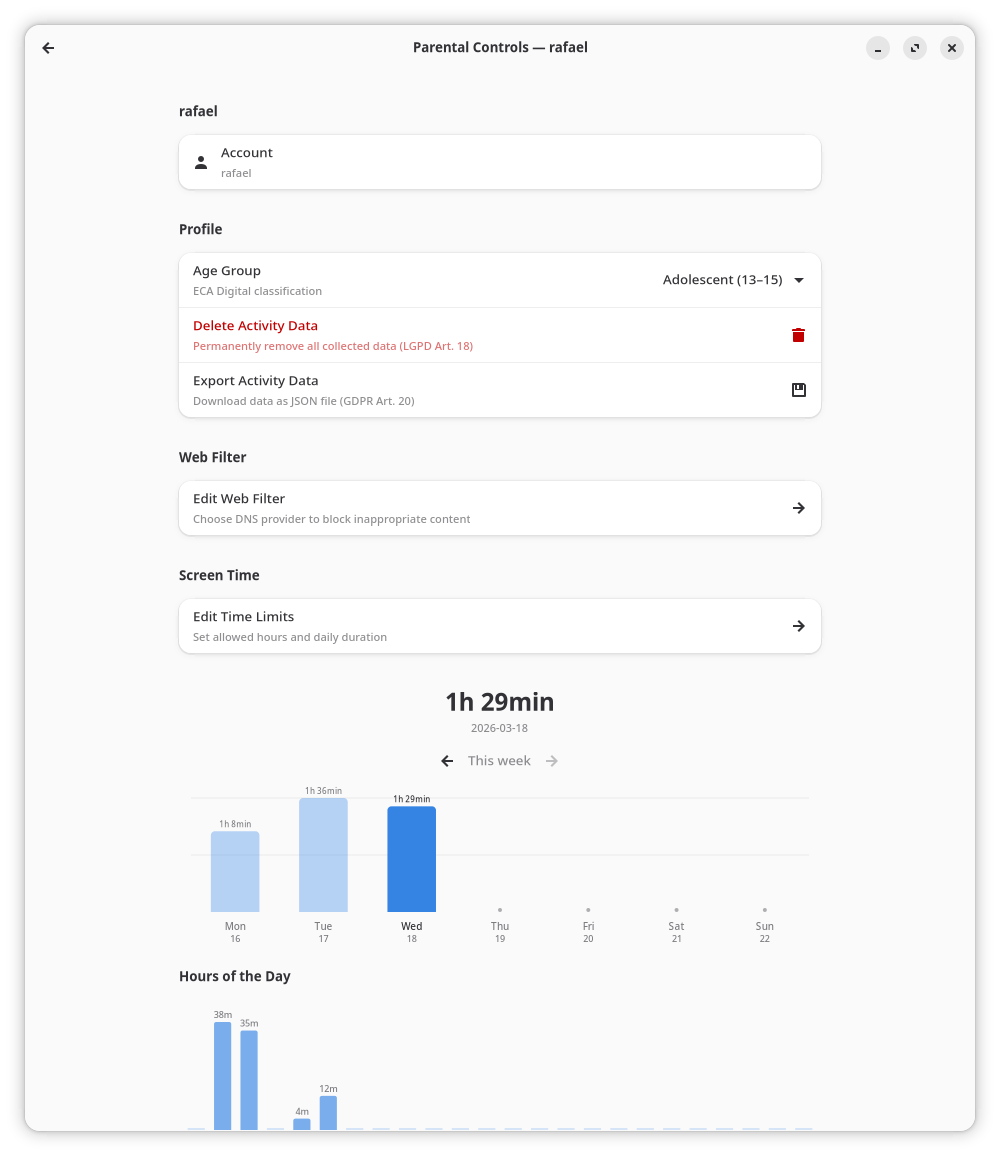
Task: Click the back arrow in header
Action: [x=48, y=48]
